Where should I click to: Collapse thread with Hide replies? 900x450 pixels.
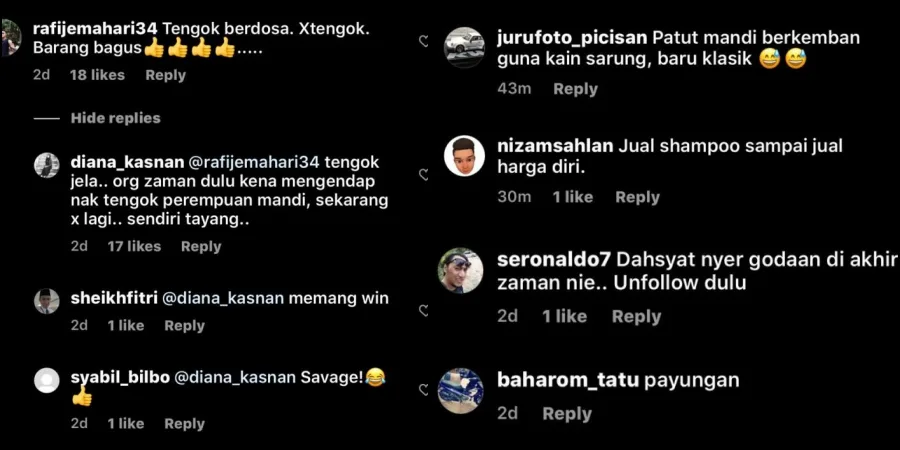tap(115, 118)
